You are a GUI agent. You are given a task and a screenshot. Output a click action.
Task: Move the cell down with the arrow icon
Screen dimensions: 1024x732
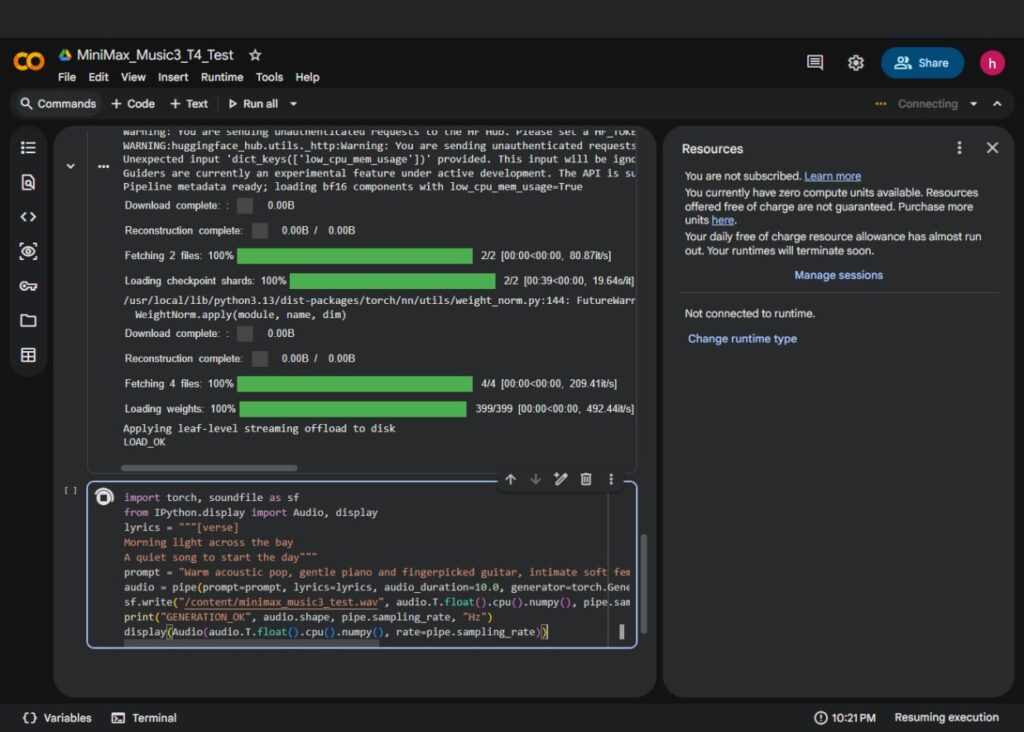click(536, 479)
